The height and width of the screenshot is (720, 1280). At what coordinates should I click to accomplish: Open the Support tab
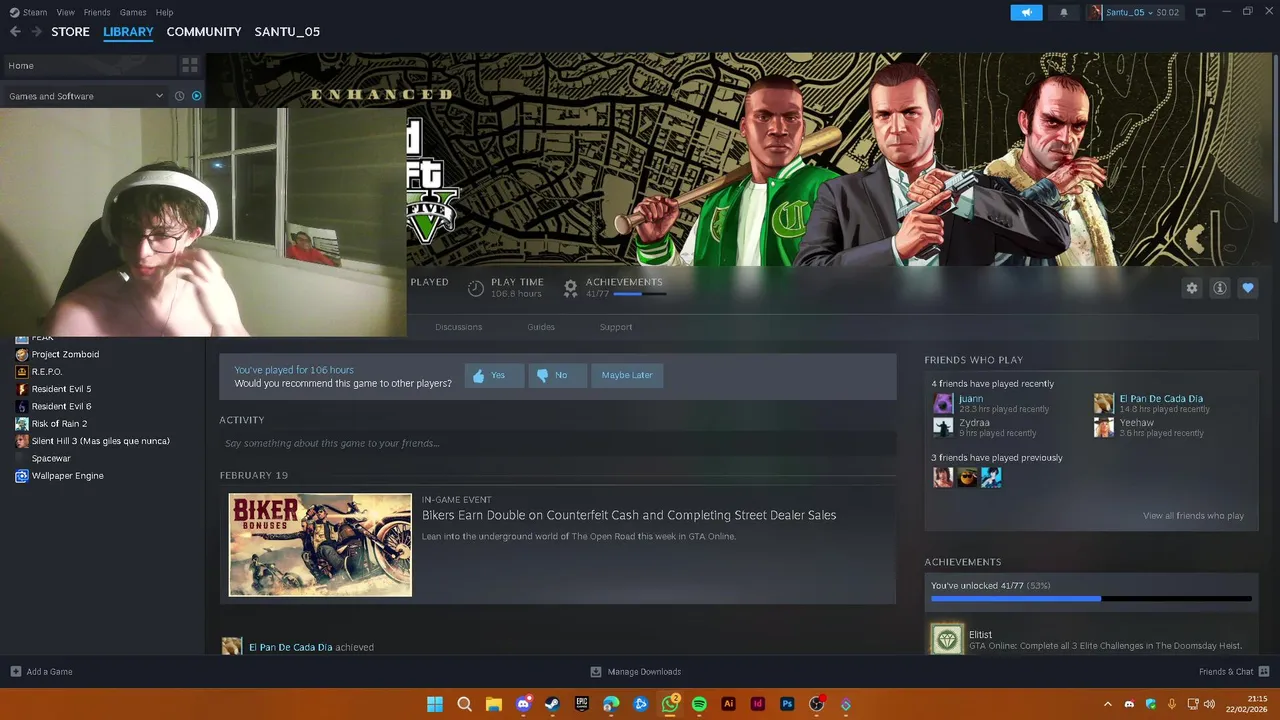[616, 327]
